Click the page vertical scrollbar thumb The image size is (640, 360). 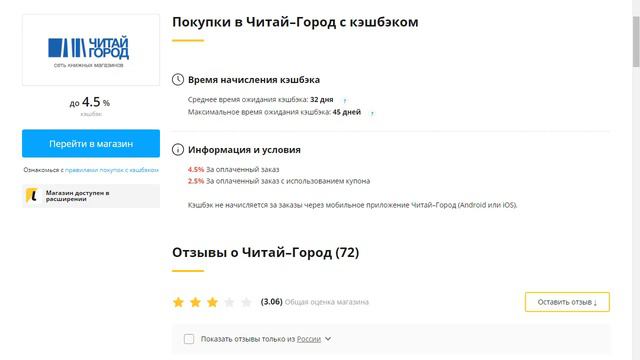[x=636, y=41]
